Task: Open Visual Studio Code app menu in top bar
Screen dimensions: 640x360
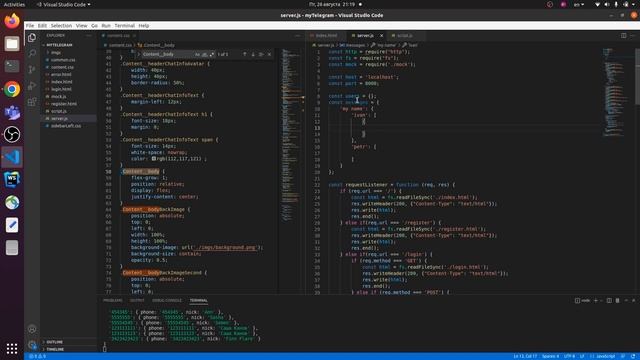Action: pyautogui.click(x=64, y=4)
